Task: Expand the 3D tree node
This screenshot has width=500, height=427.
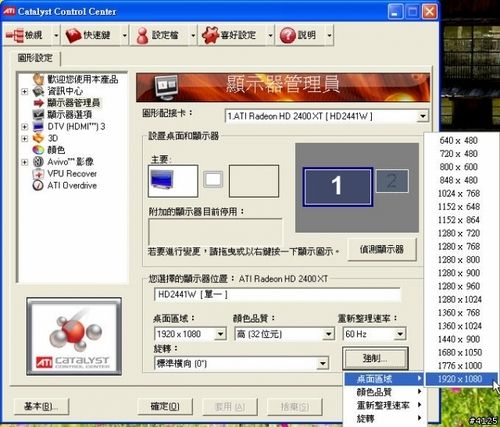Action: [x=24, y=138]
